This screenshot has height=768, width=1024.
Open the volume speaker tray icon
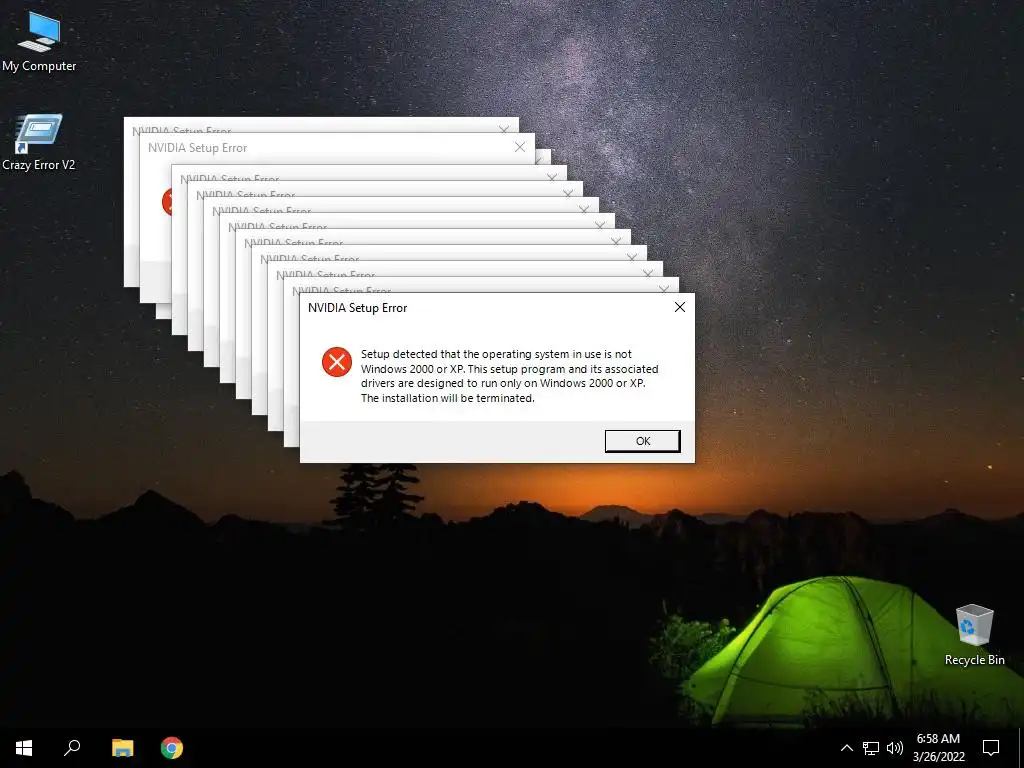895,748
